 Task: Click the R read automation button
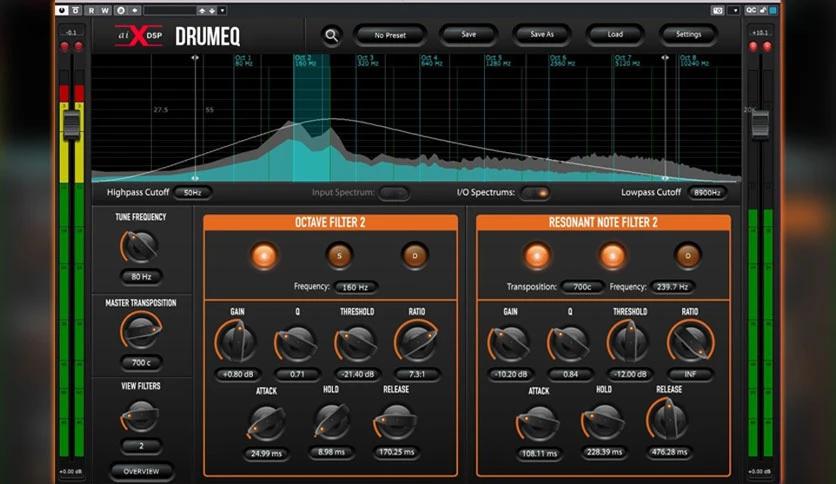point(91,10)
